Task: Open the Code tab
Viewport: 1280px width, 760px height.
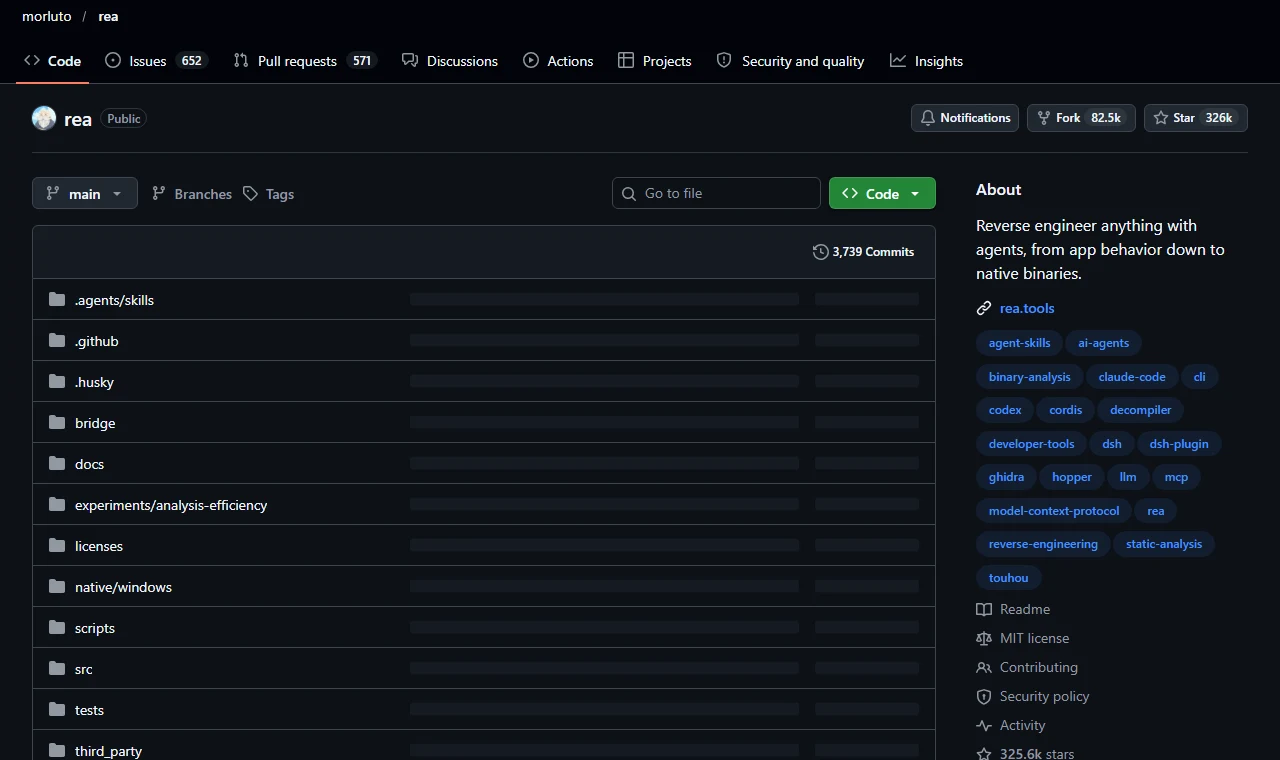Action: click(53, 61)
